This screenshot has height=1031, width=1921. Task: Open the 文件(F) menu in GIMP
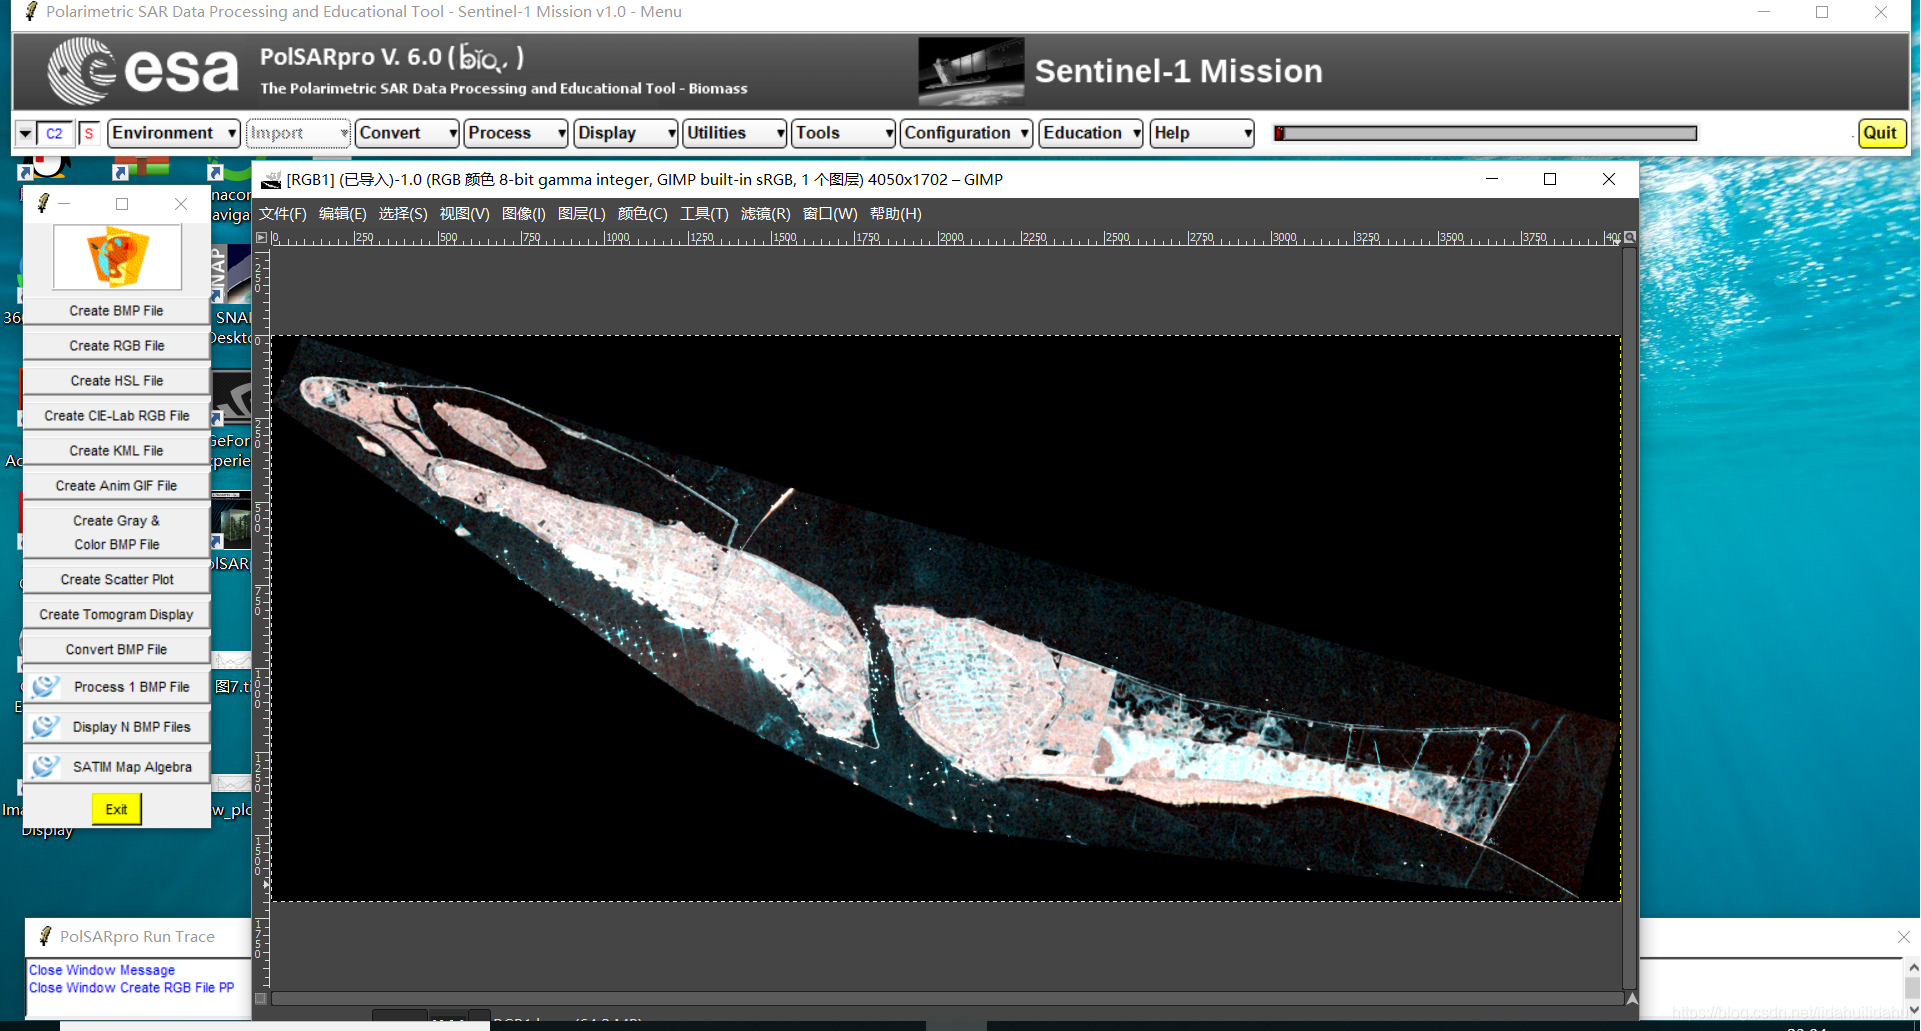click(x=283, y=214)
